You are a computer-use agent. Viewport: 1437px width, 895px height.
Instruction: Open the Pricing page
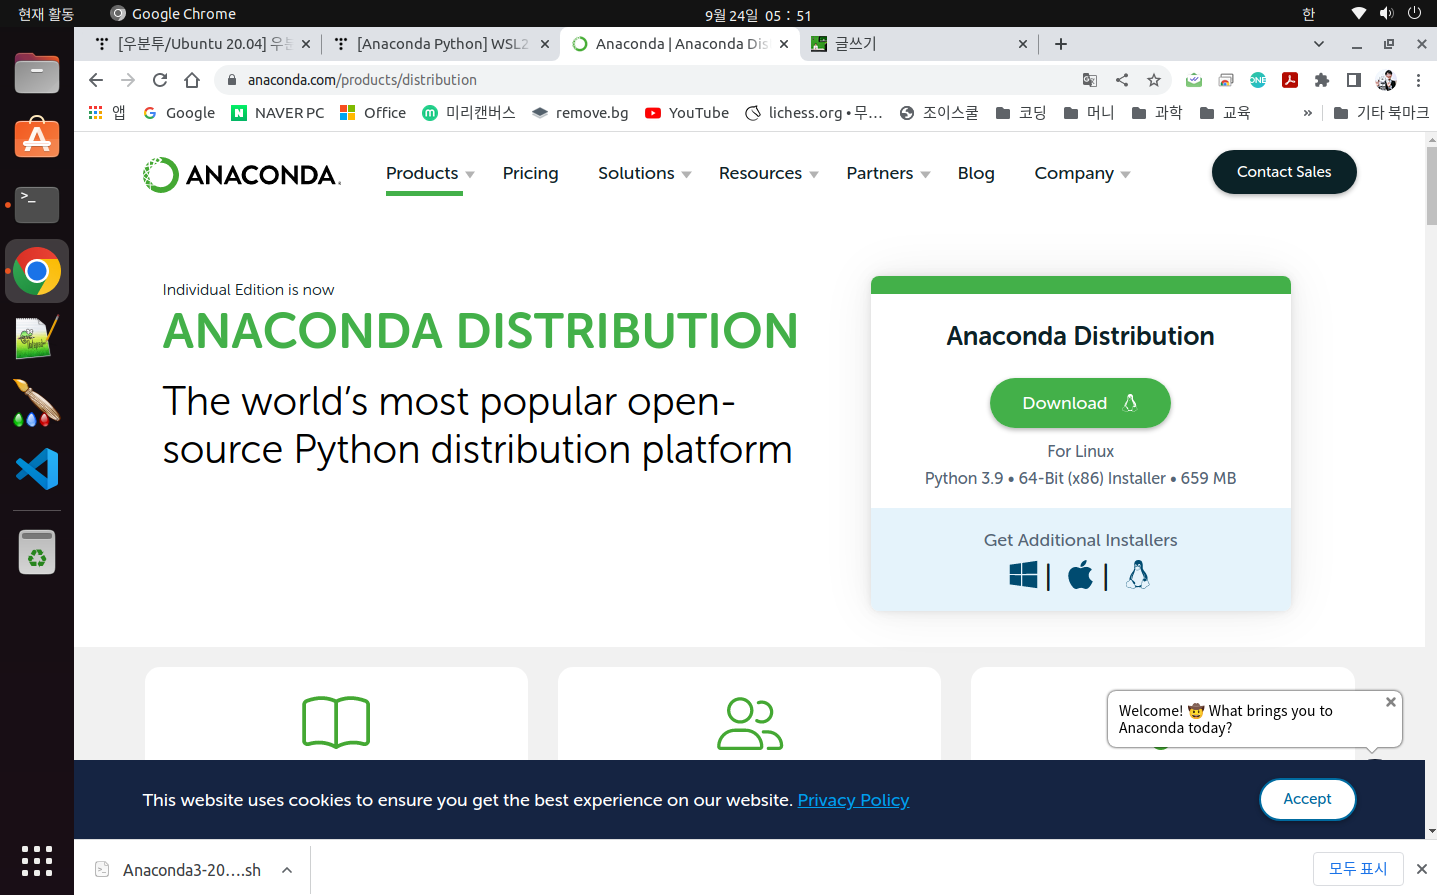point(531,173)
